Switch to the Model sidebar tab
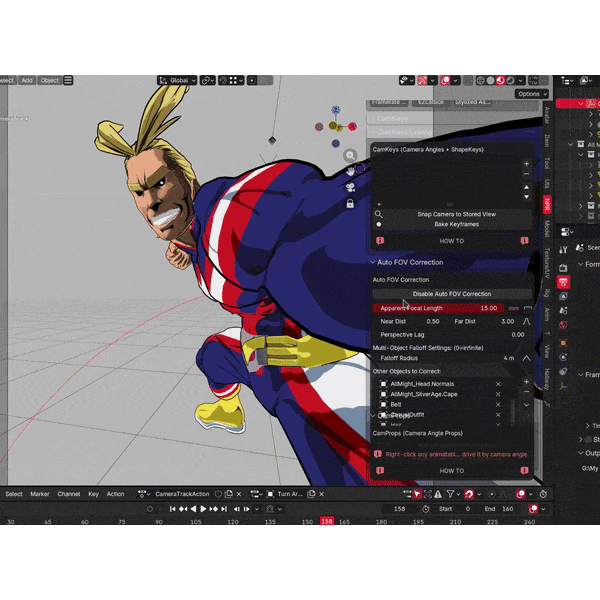The width and height of the screenshot is (600, 600). (x=547, y=228)
